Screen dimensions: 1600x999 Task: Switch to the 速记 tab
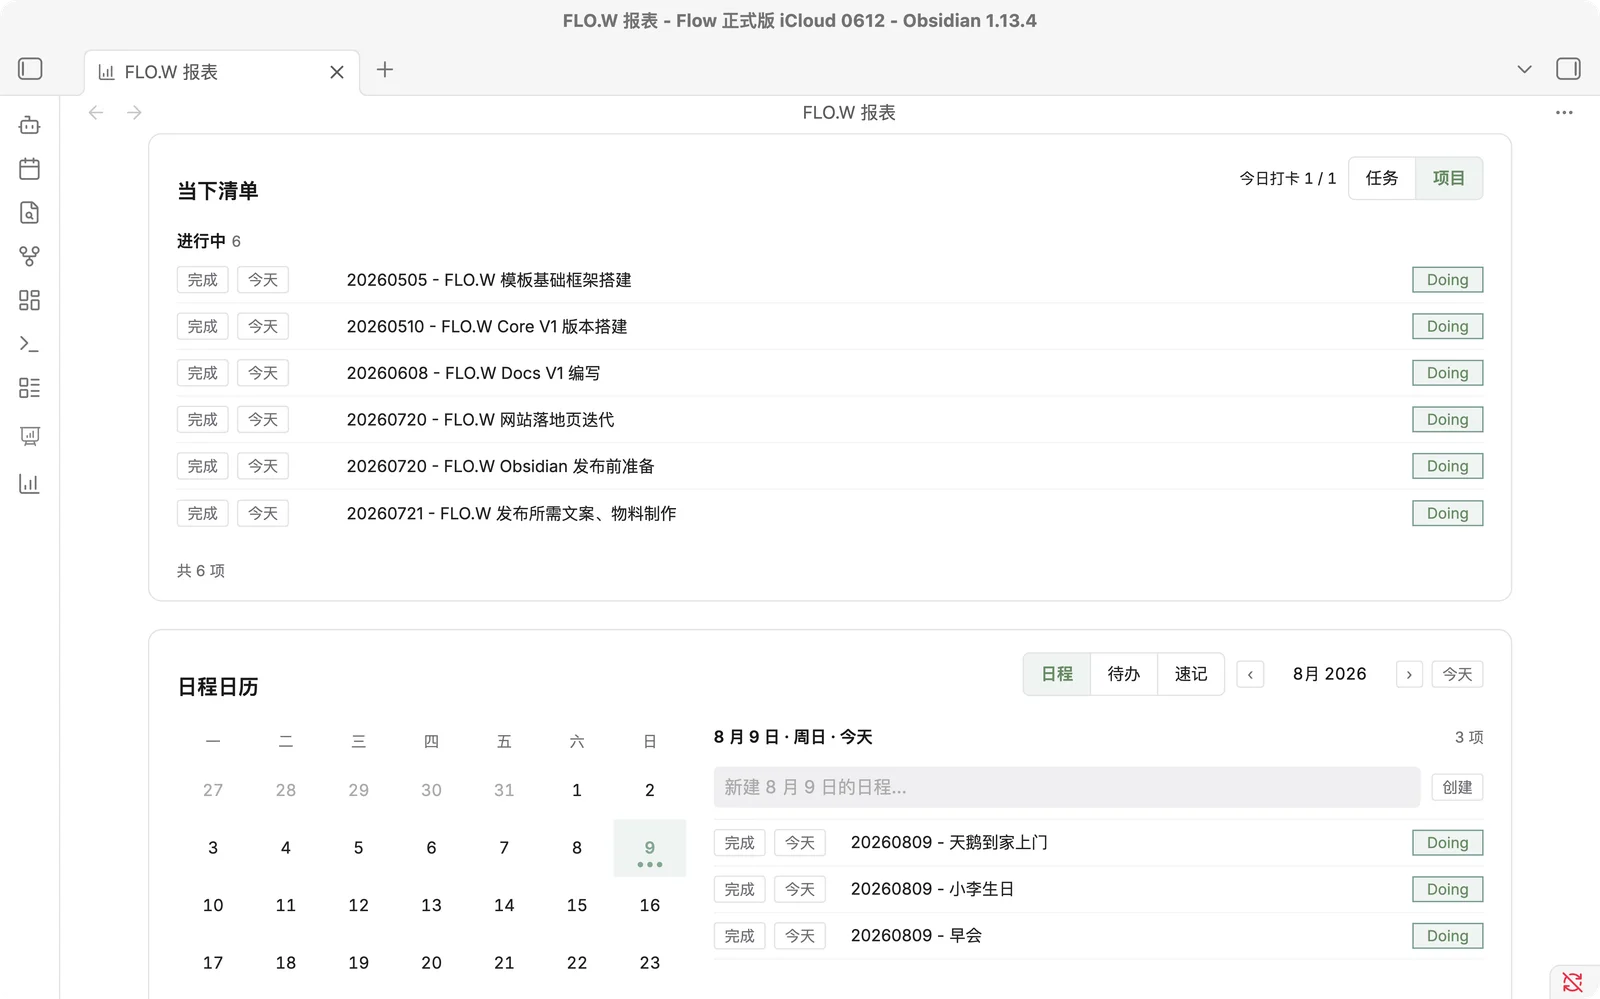(1191, 674)
